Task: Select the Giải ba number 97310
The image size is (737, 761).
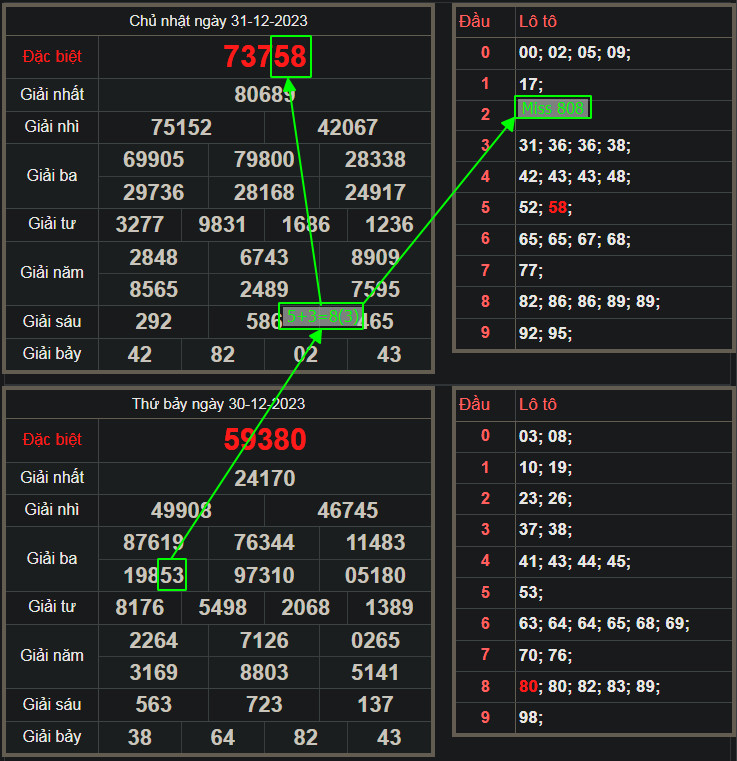Action: click(x=264, y=575)
